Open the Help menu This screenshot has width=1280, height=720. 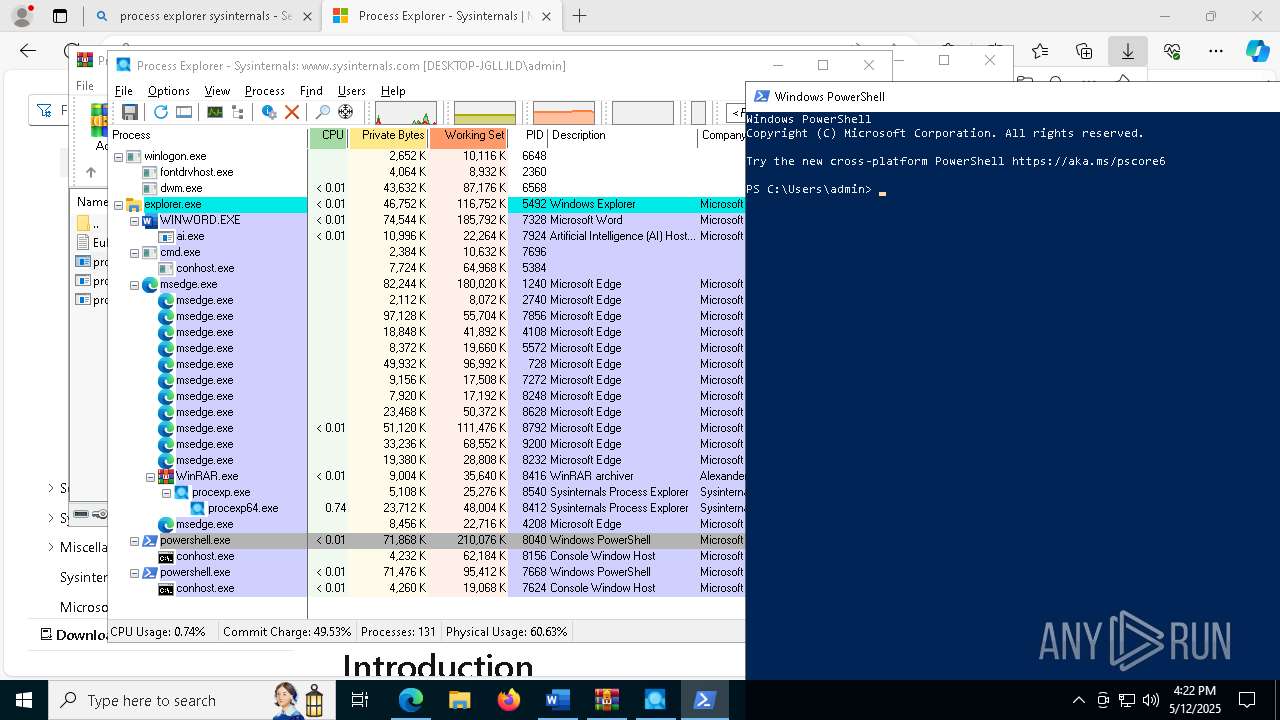click(393, 90)
